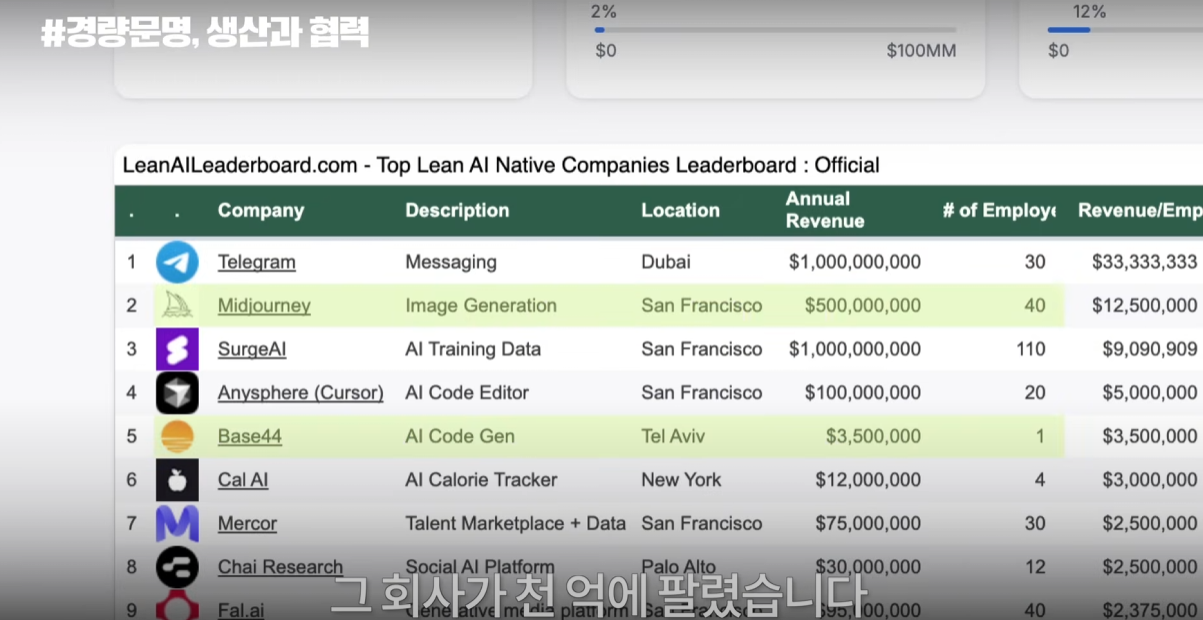Click the "New York" location cell
The width and height of the screenshot is (1203, 620).
[682, 480]
